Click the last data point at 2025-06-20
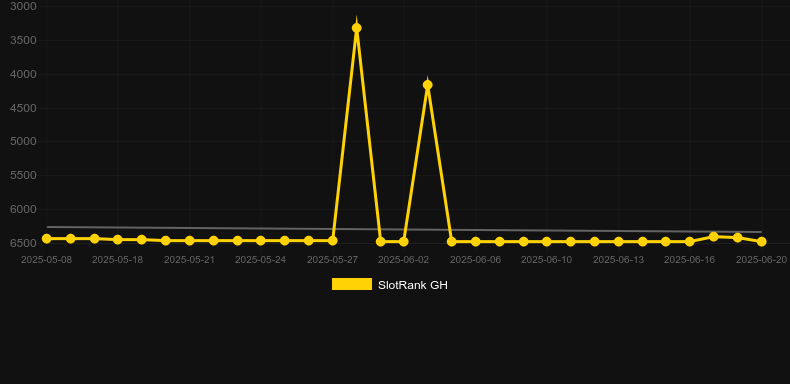Viewport: 790px width, 384px height. [761, 241]
